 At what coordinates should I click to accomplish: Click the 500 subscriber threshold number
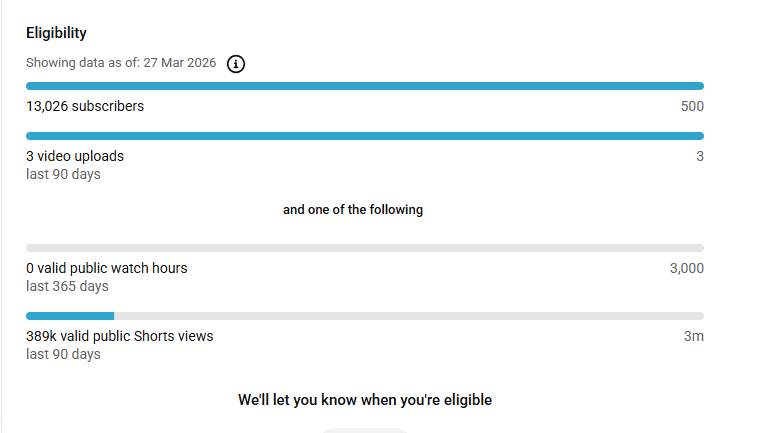click(692, 106)
